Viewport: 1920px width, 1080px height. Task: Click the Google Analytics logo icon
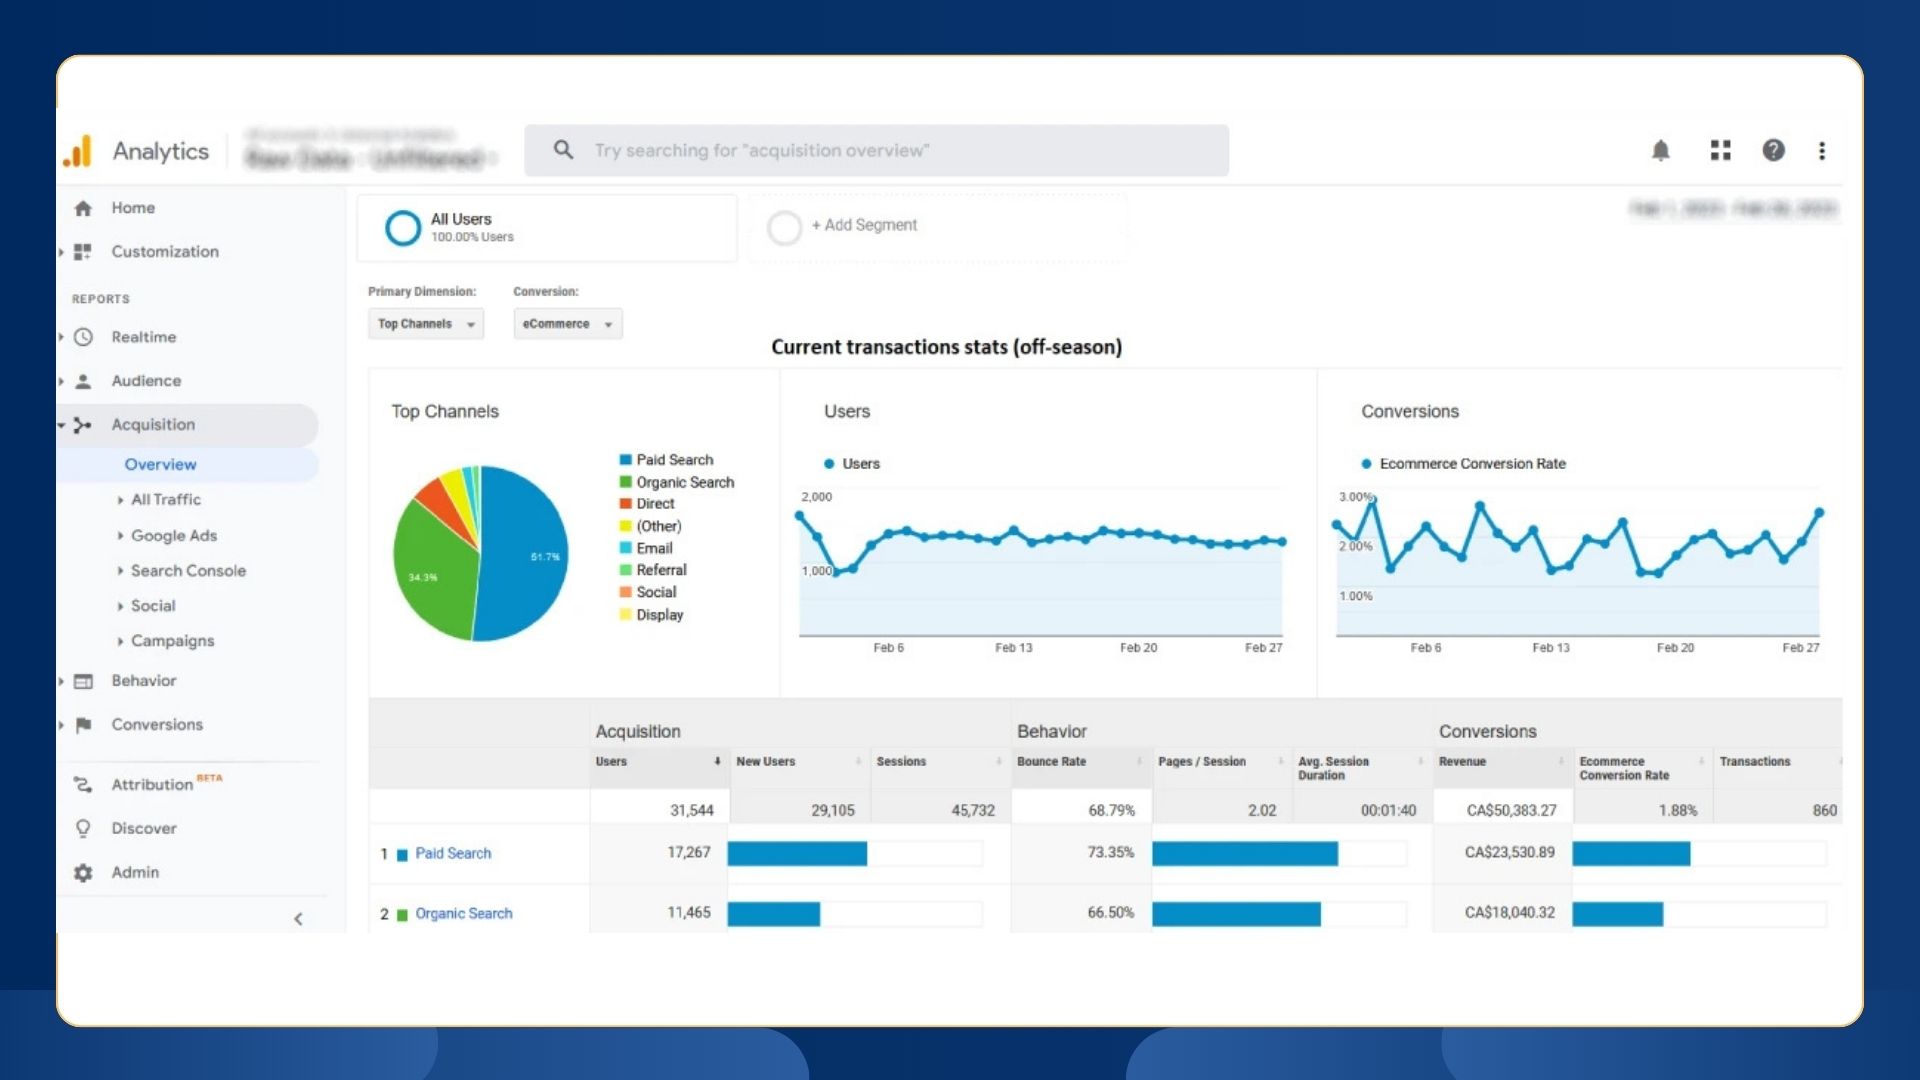pyautogui.click(x=77, y=151)
